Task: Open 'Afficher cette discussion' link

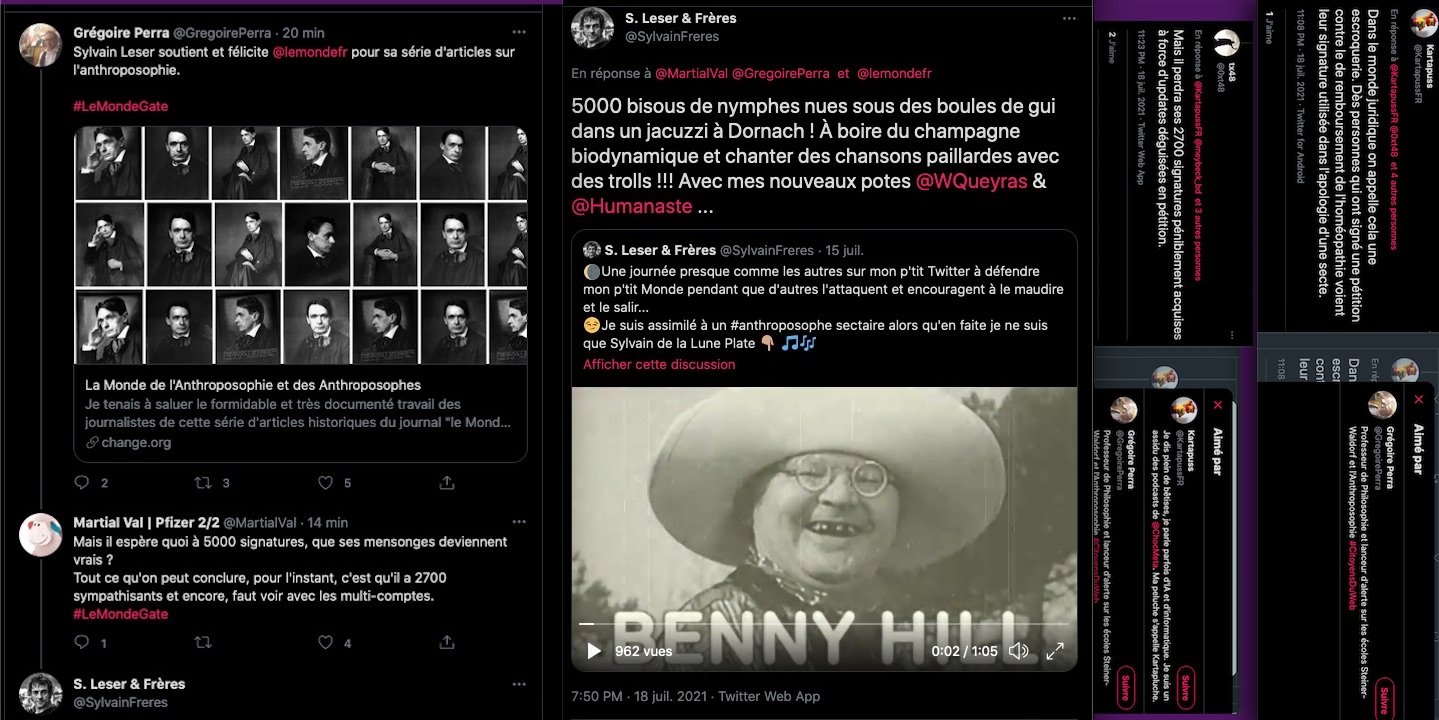Action: click(x=659, y=365)
